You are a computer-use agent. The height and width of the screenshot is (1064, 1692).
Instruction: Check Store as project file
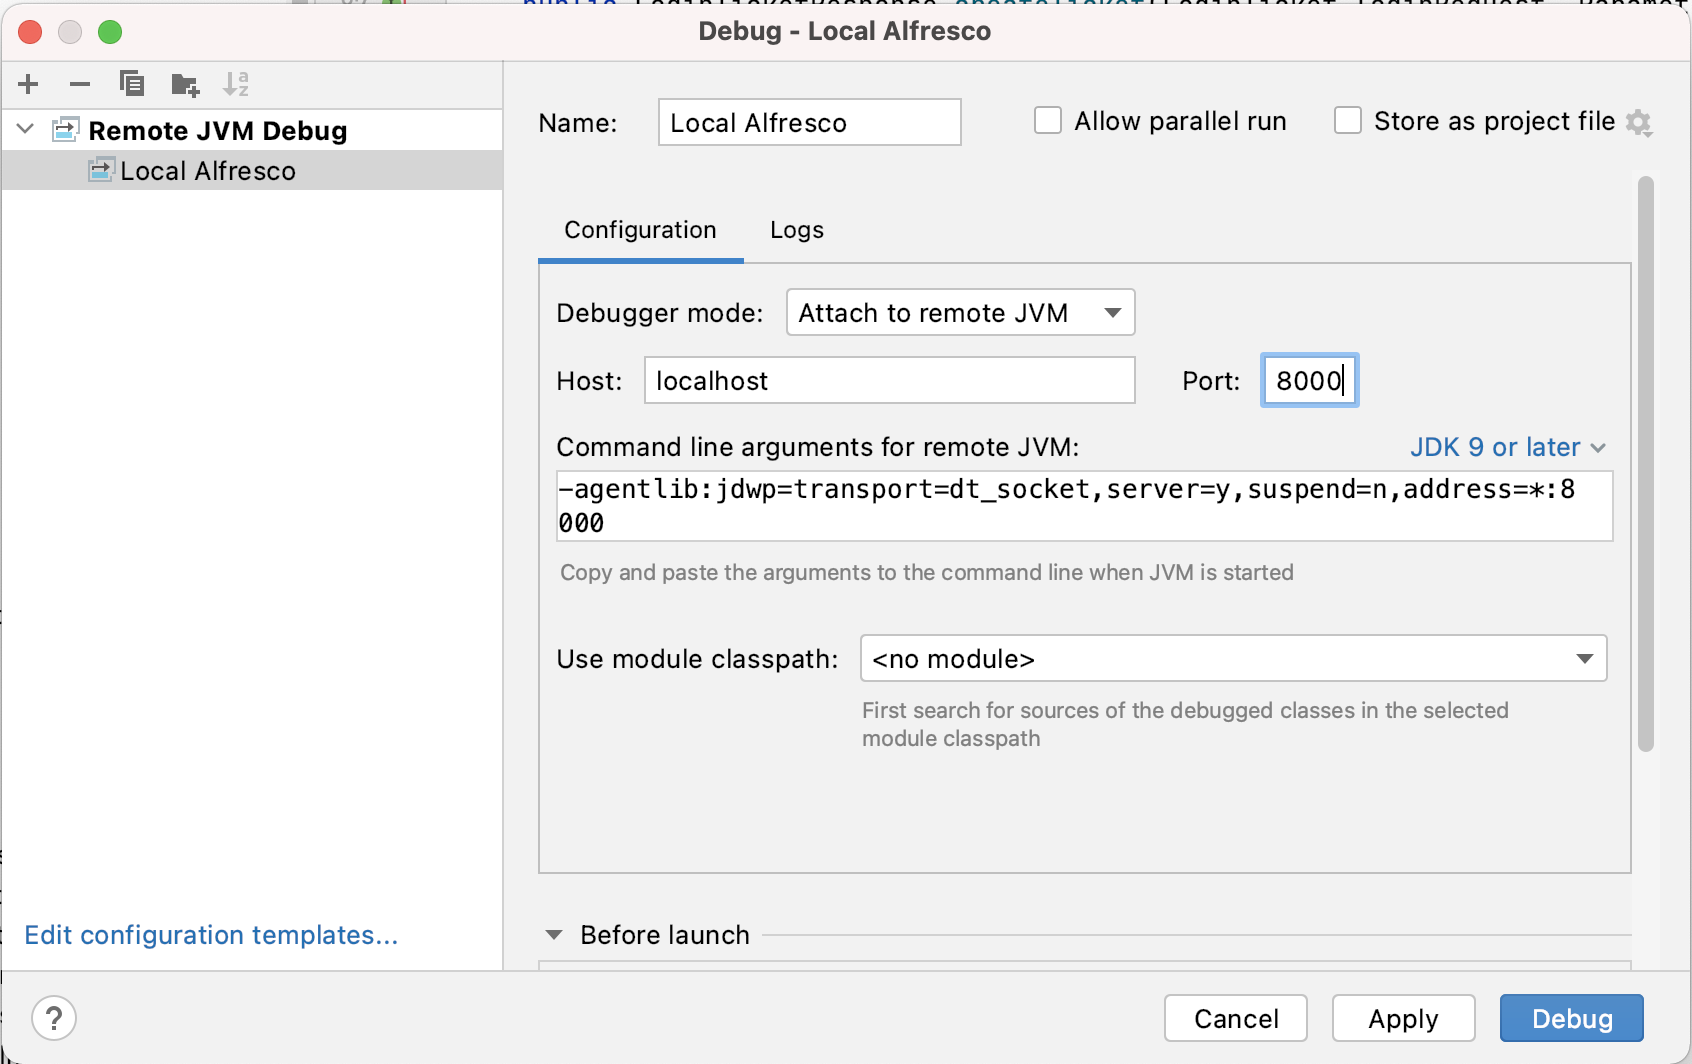[x=1347, y=120]
